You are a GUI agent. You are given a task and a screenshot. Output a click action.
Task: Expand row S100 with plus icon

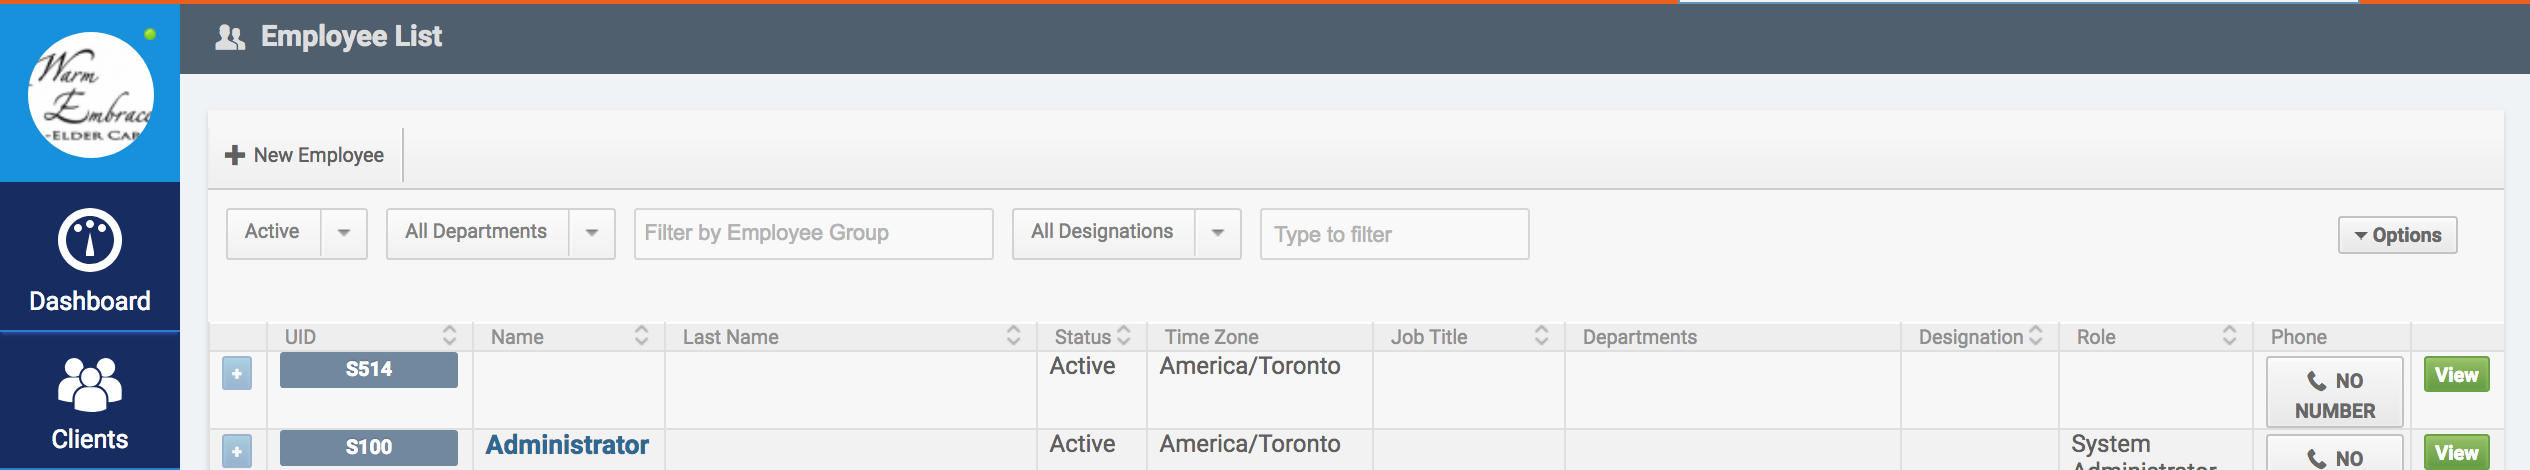click(x=237, y=451)
